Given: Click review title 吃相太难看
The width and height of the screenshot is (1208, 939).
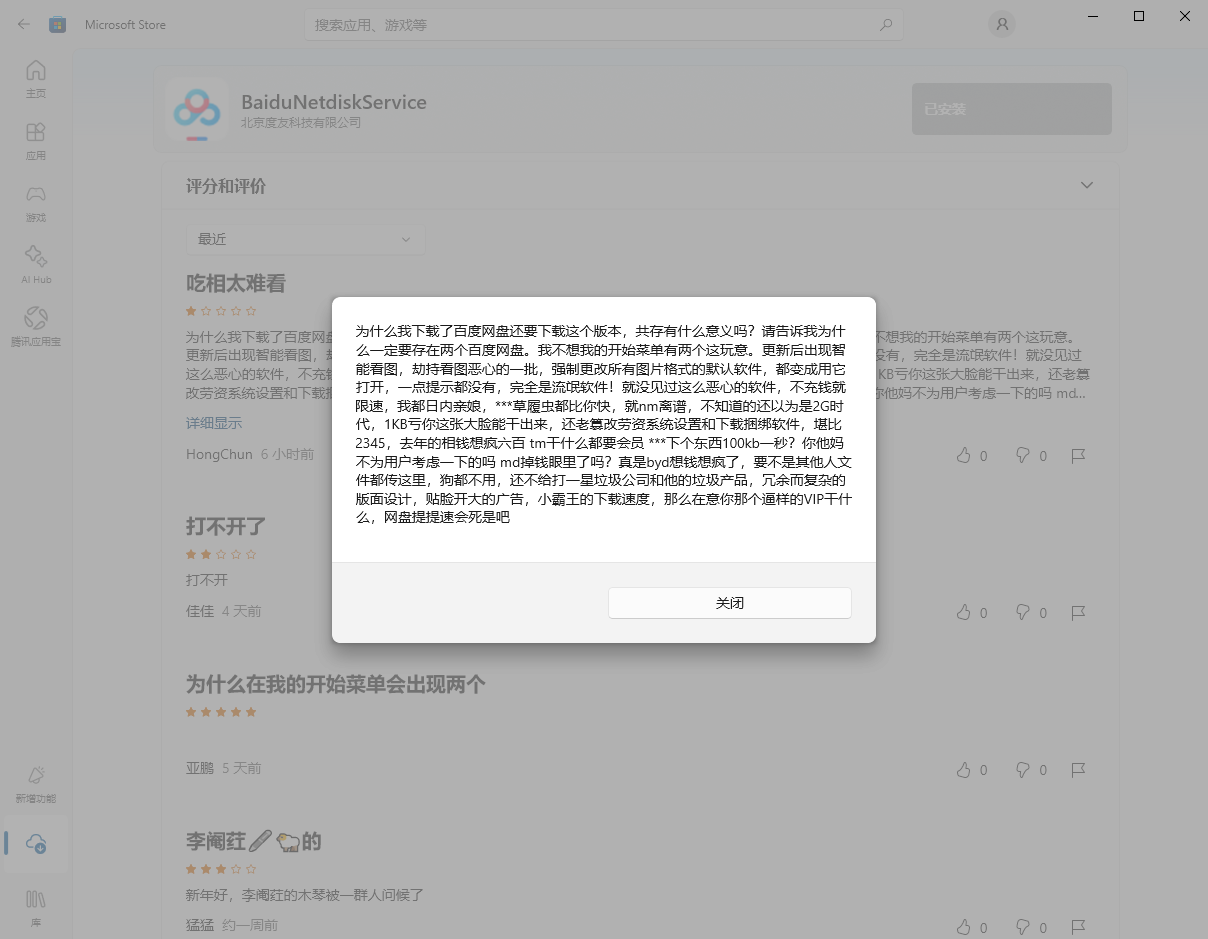Looking at the screenshot, I should 236,284.
